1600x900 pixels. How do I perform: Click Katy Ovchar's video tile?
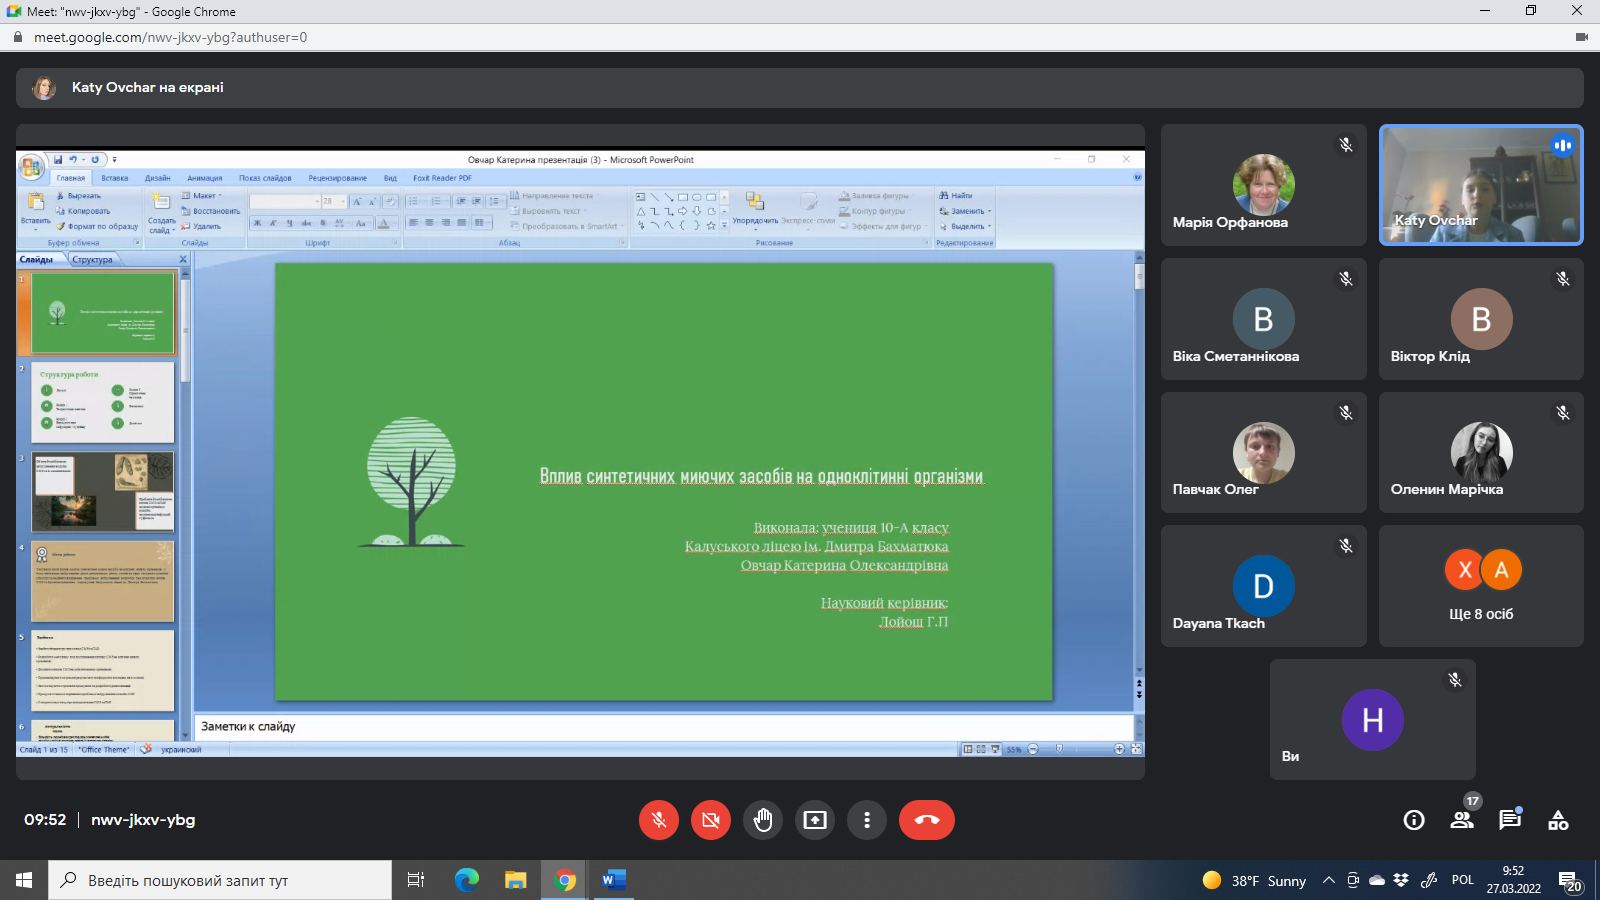(x=1481, y=185)
